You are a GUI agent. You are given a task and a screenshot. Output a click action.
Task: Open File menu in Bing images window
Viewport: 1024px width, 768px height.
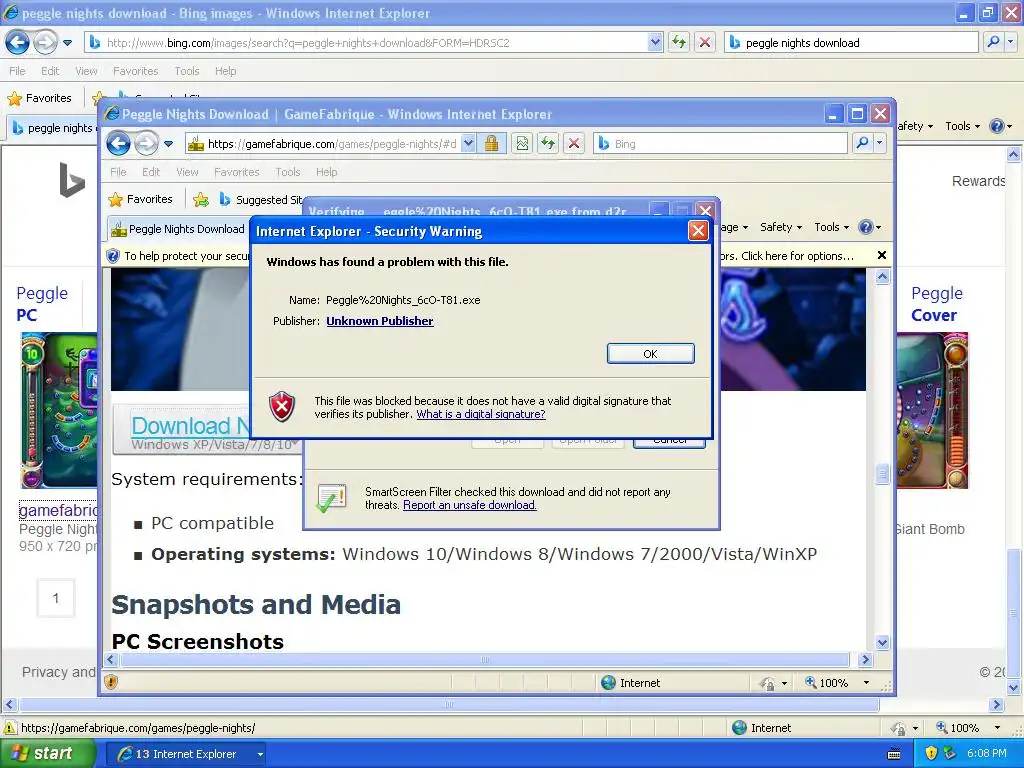(x=18, y=71)
